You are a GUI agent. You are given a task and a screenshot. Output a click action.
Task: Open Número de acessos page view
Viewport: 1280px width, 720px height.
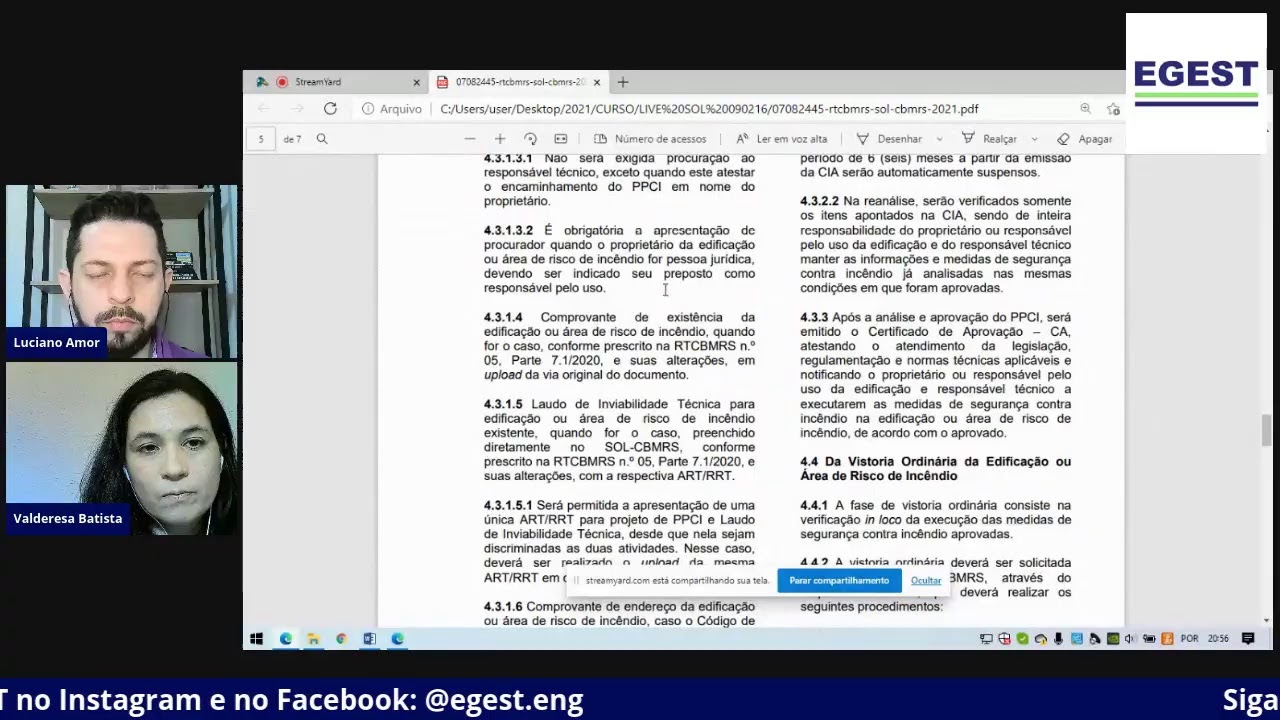point(650,139)
